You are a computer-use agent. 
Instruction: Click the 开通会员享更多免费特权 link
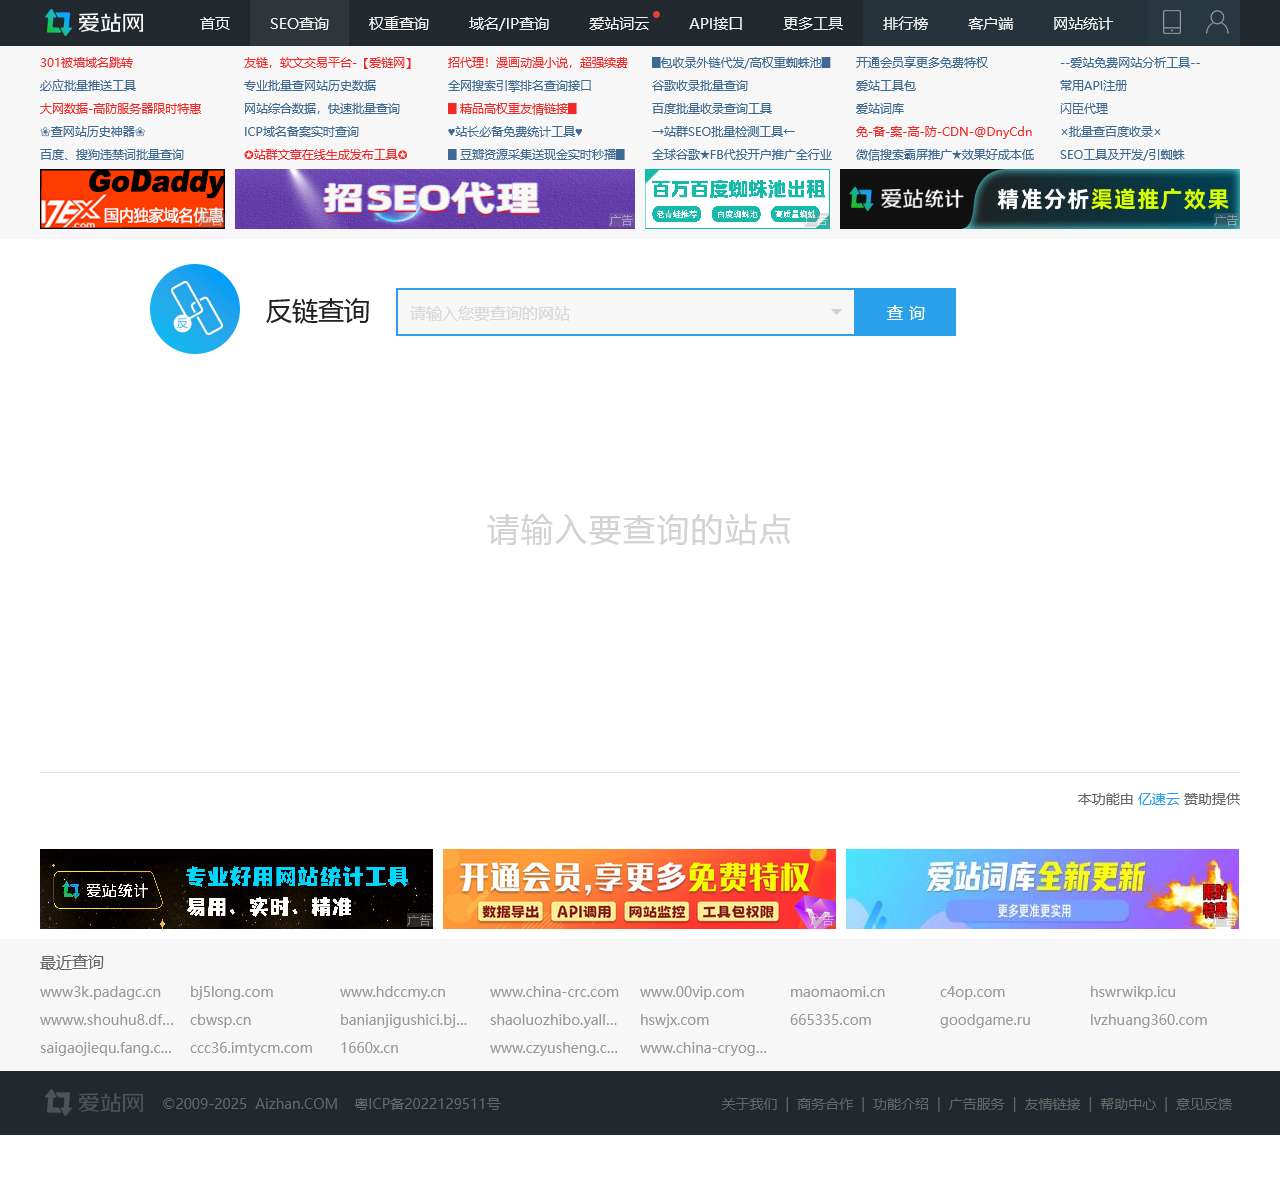tap(922, 63)
